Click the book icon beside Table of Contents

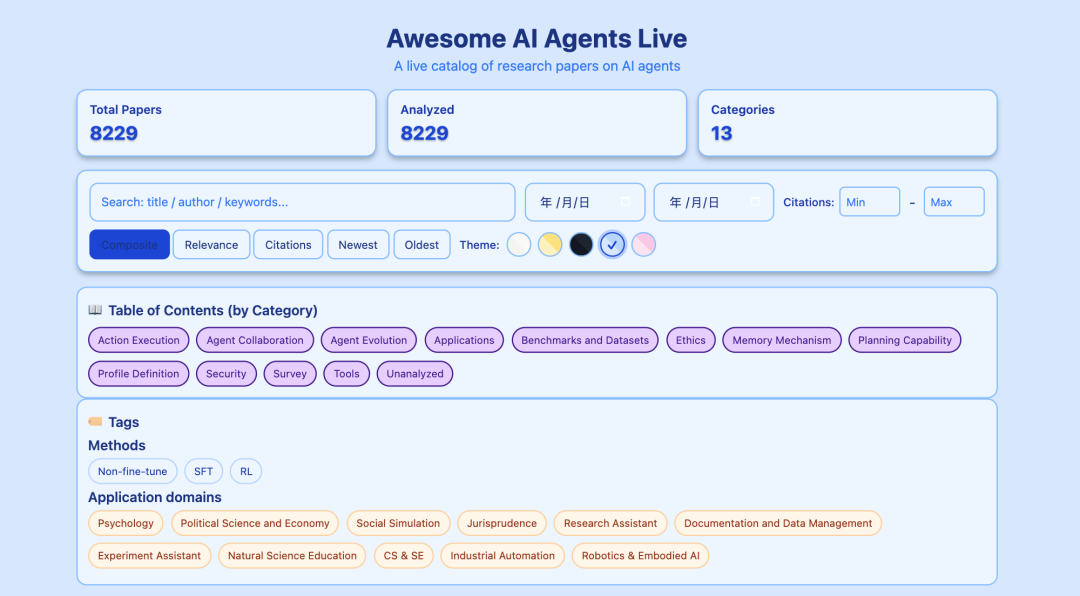(x=95, y=310)
